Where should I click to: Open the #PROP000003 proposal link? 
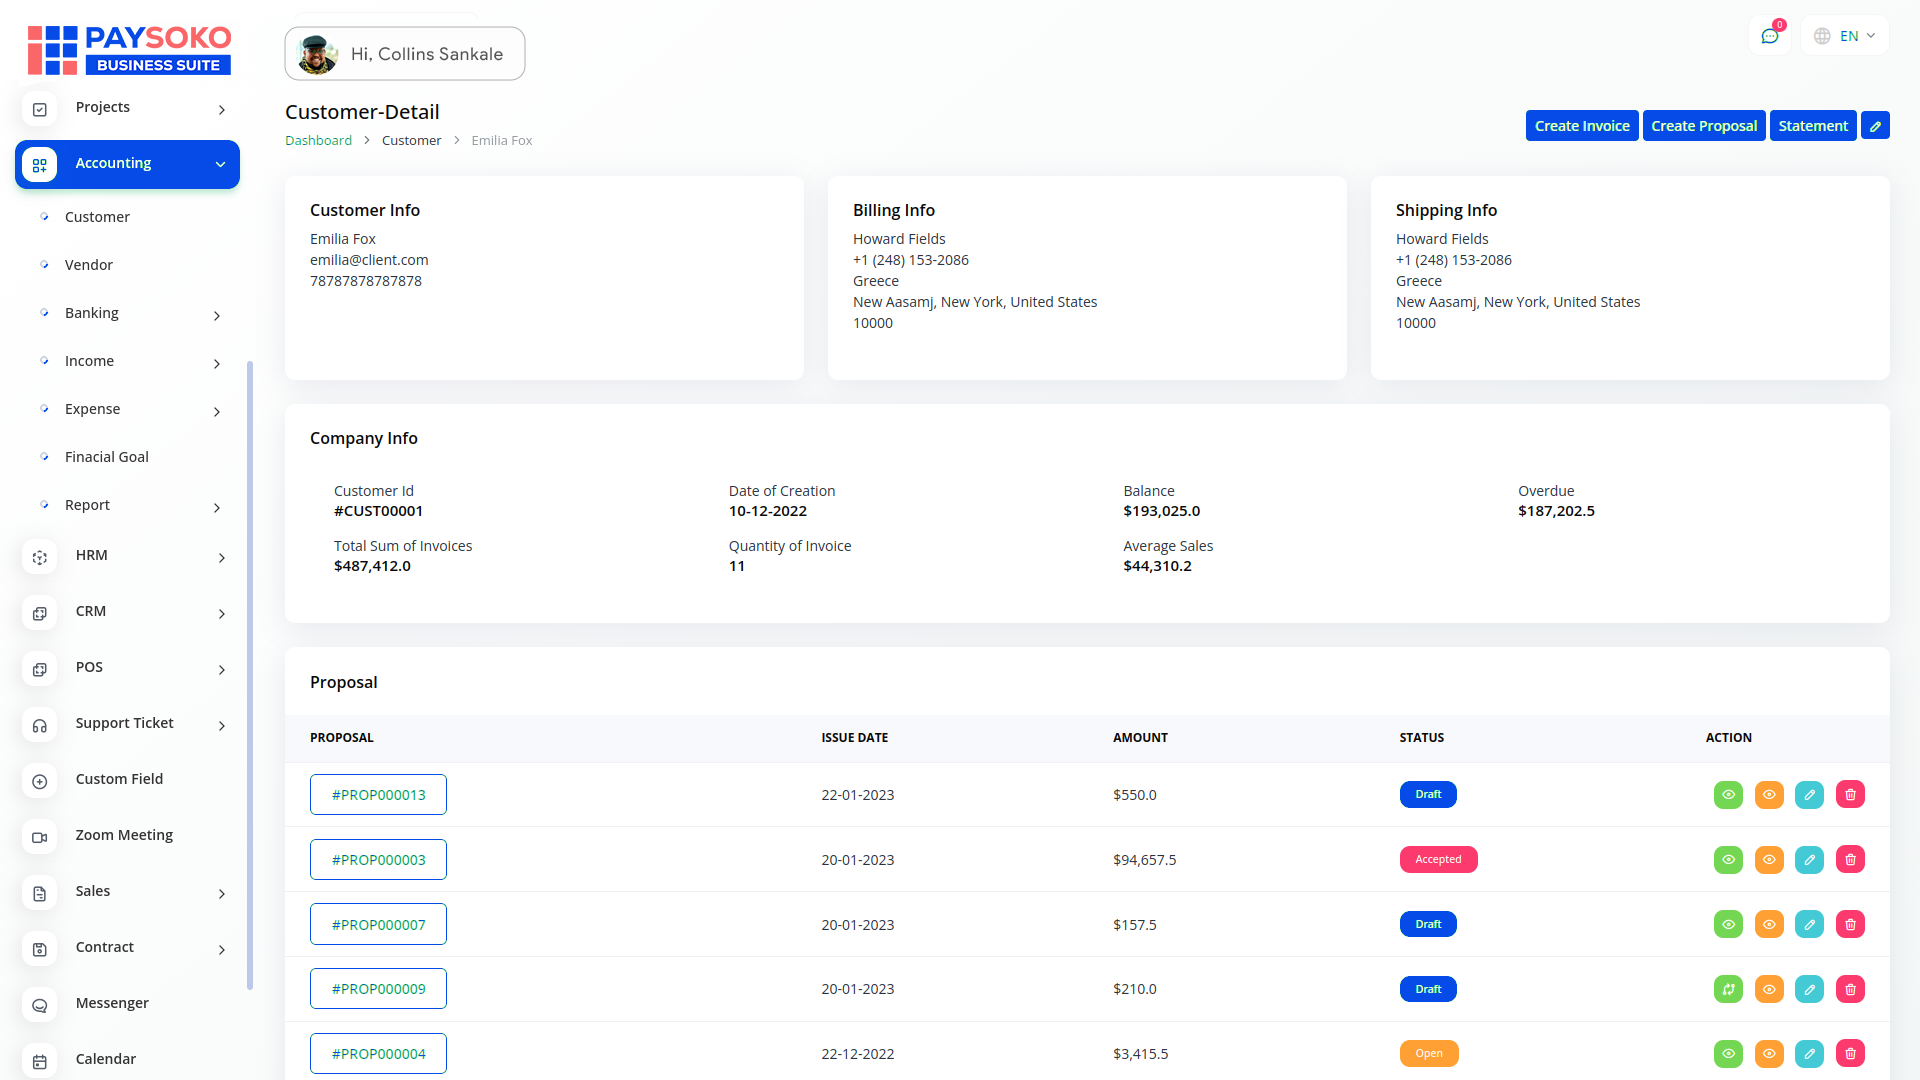point(378,860)
